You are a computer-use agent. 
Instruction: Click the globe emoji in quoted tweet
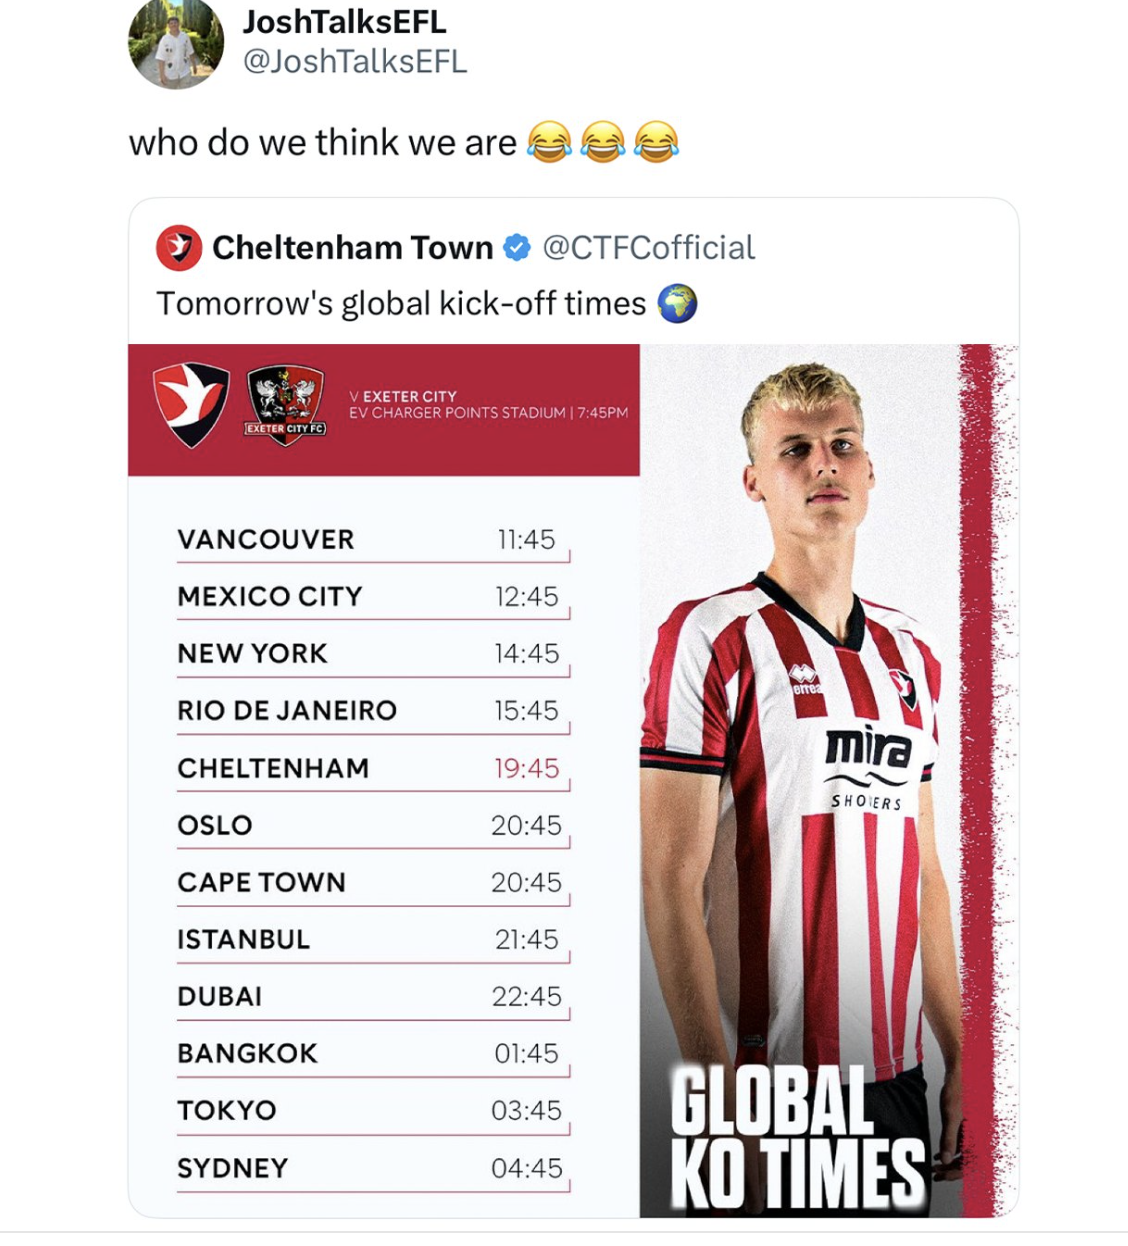(677, 304)
